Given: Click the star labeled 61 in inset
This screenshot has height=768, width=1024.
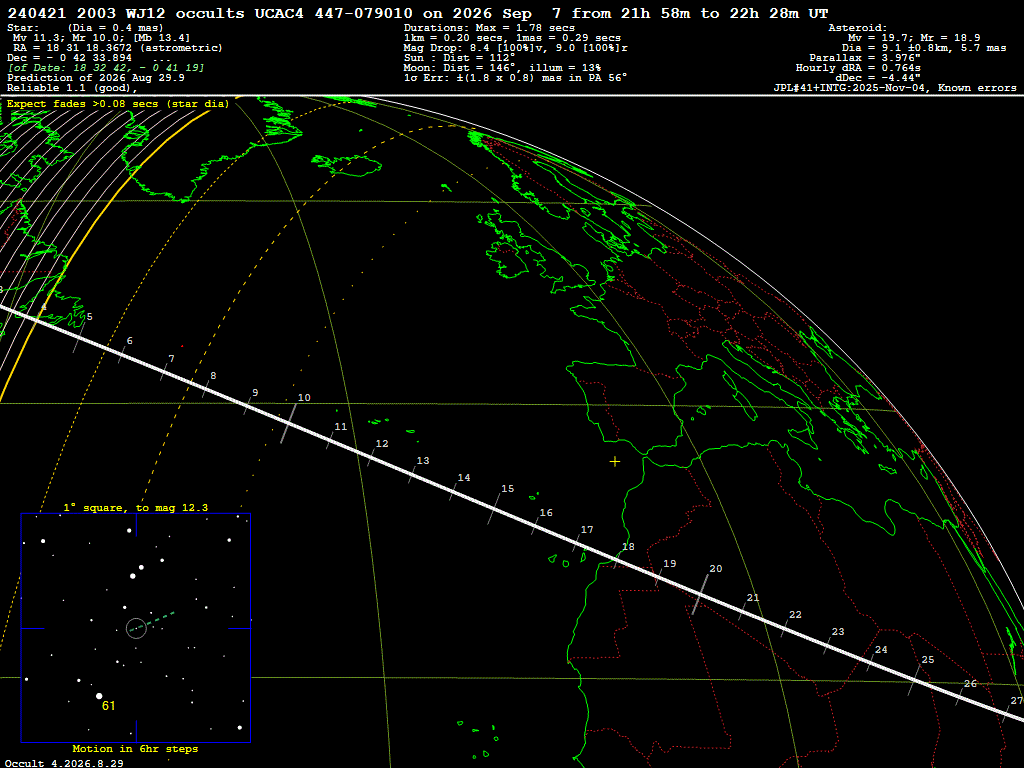Looking at the screenshot, I should [99, 696].
